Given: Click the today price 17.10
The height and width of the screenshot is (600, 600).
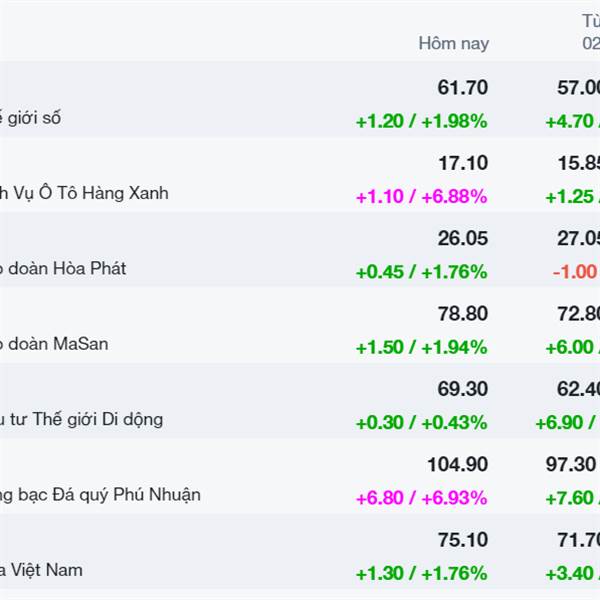Looking at the screenshot, I should [462, 163].
